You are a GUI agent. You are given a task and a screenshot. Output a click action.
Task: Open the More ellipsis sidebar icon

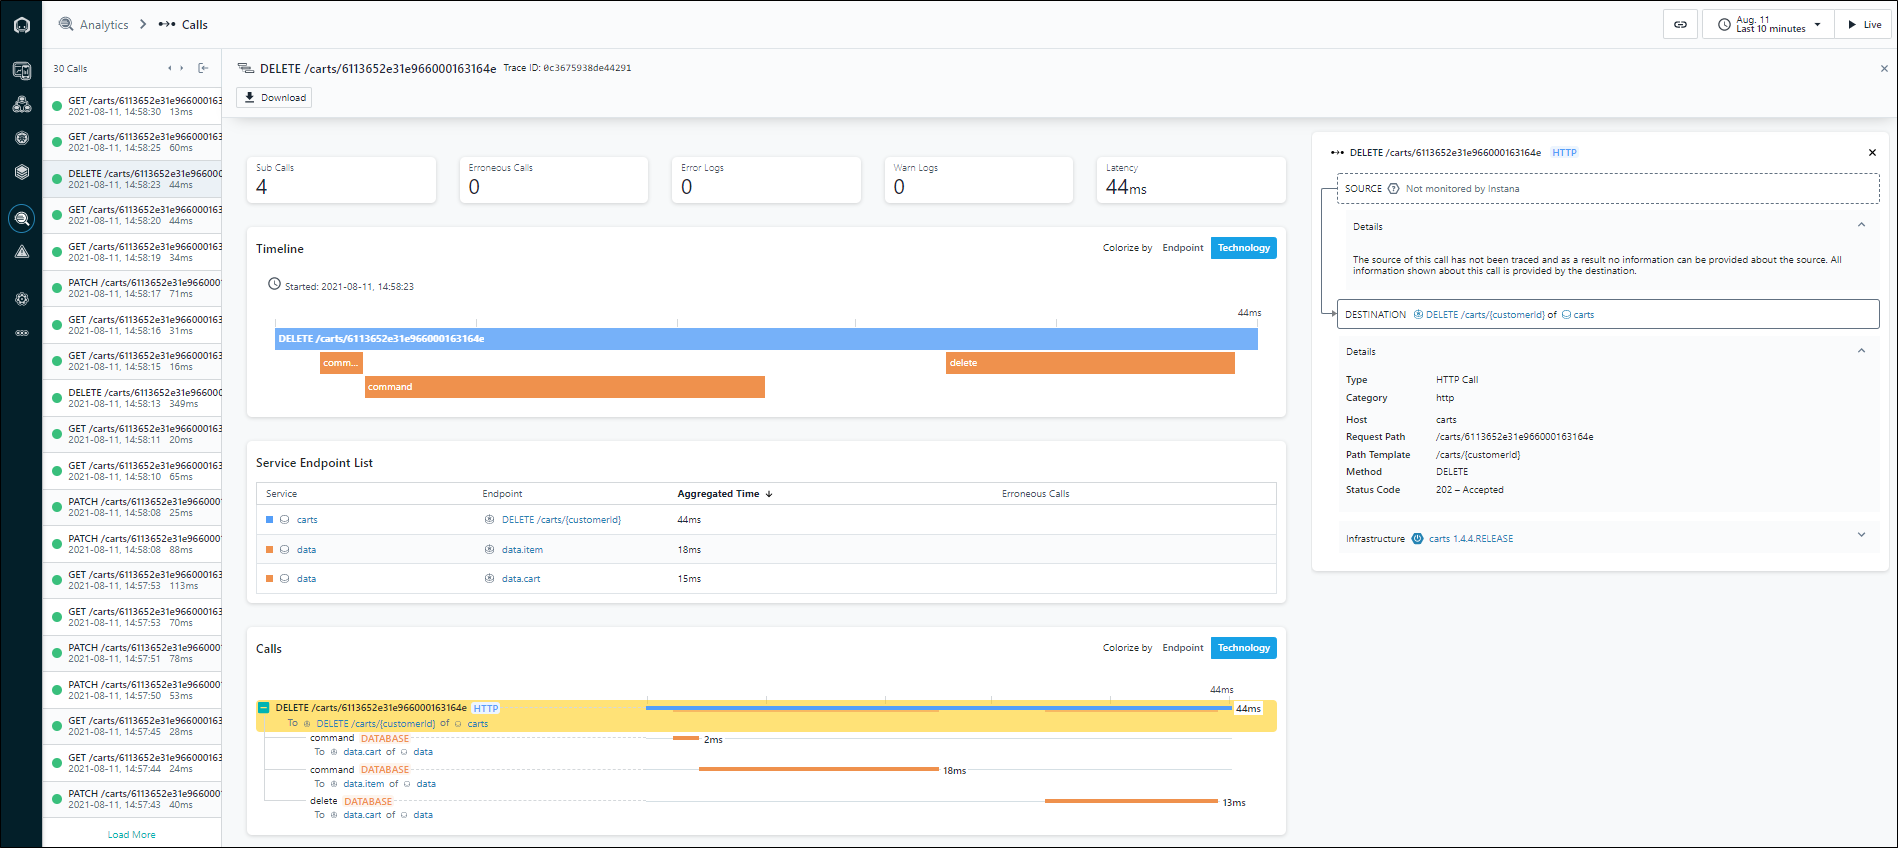coord(21,333)
